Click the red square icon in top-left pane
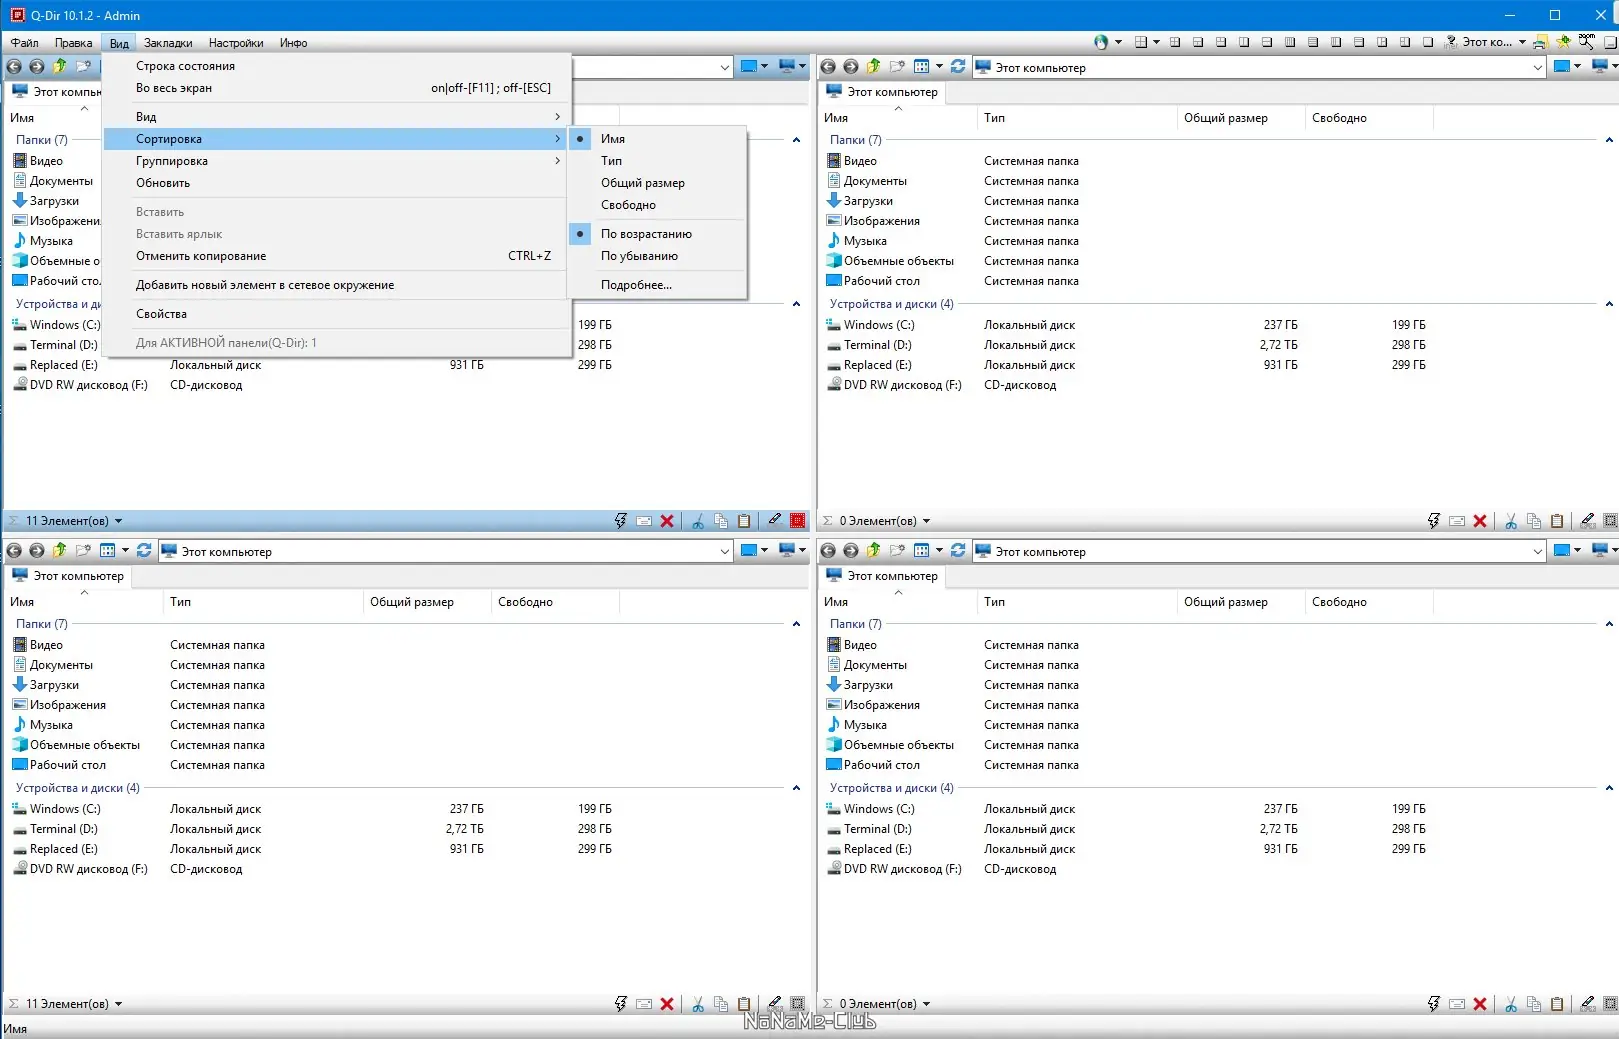 tap(798, 521)
